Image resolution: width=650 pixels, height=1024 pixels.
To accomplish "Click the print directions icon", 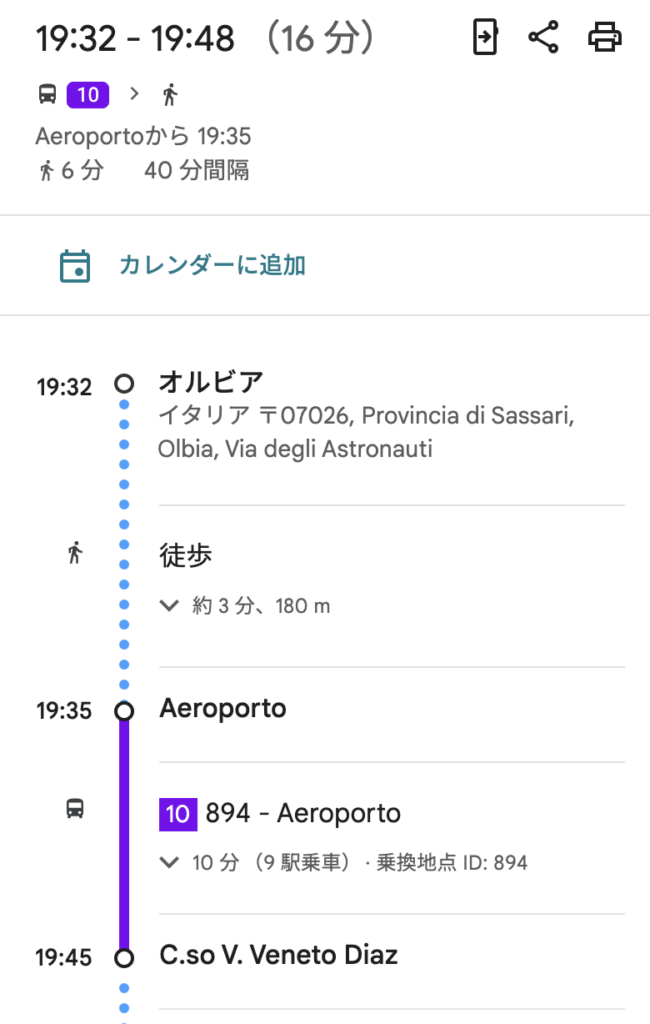I will (604, 38).
